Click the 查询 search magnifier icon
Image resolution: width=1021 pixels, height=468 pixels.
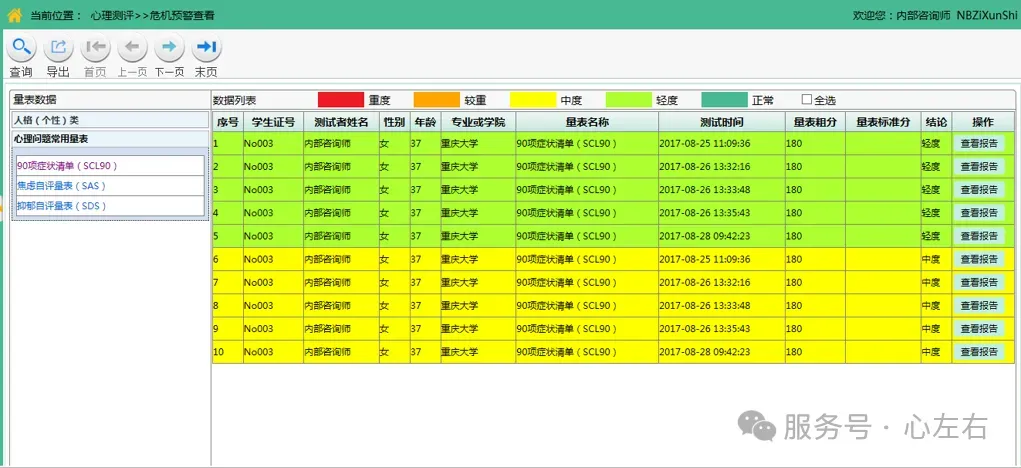pyautogui.click(x=21, y=48)
